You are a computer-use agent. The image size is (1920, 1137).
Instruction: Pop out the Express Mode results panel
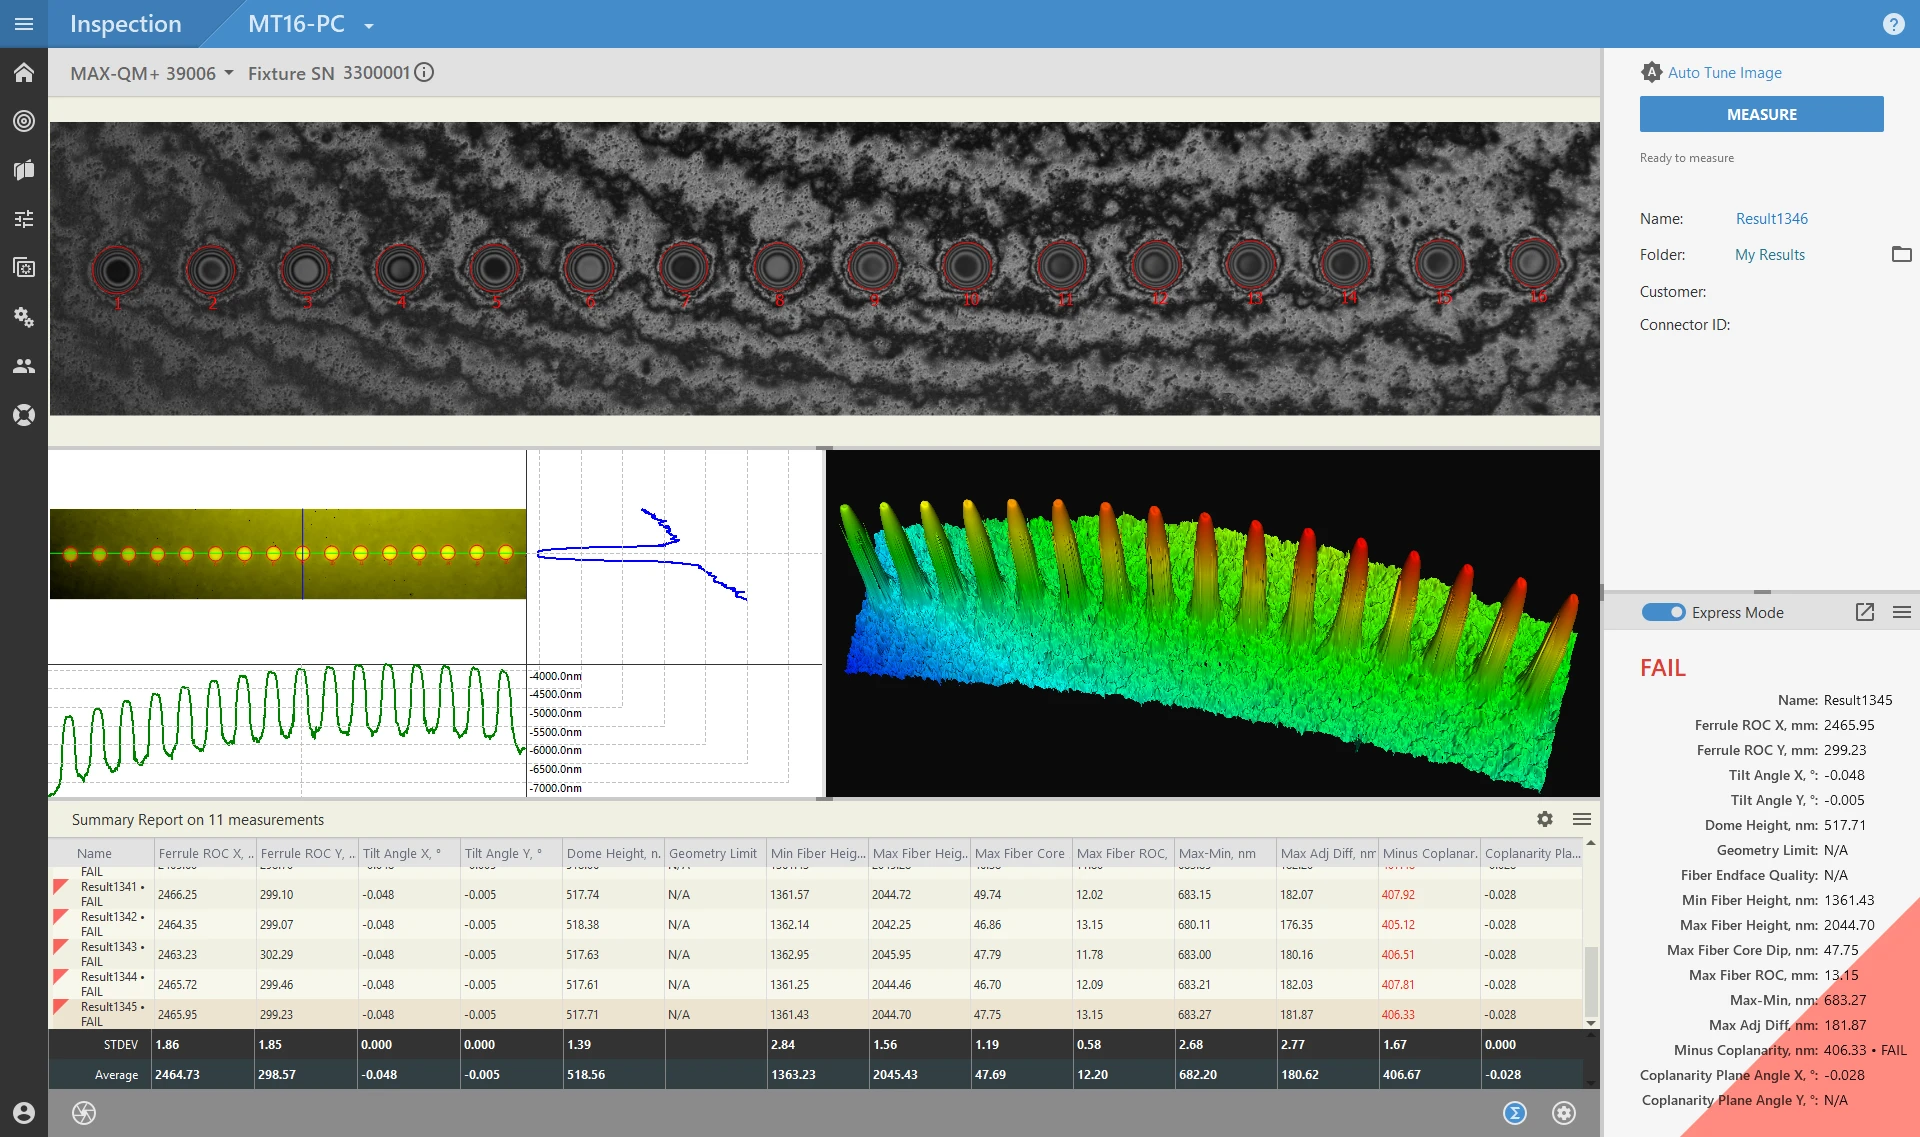(1864, 612)
